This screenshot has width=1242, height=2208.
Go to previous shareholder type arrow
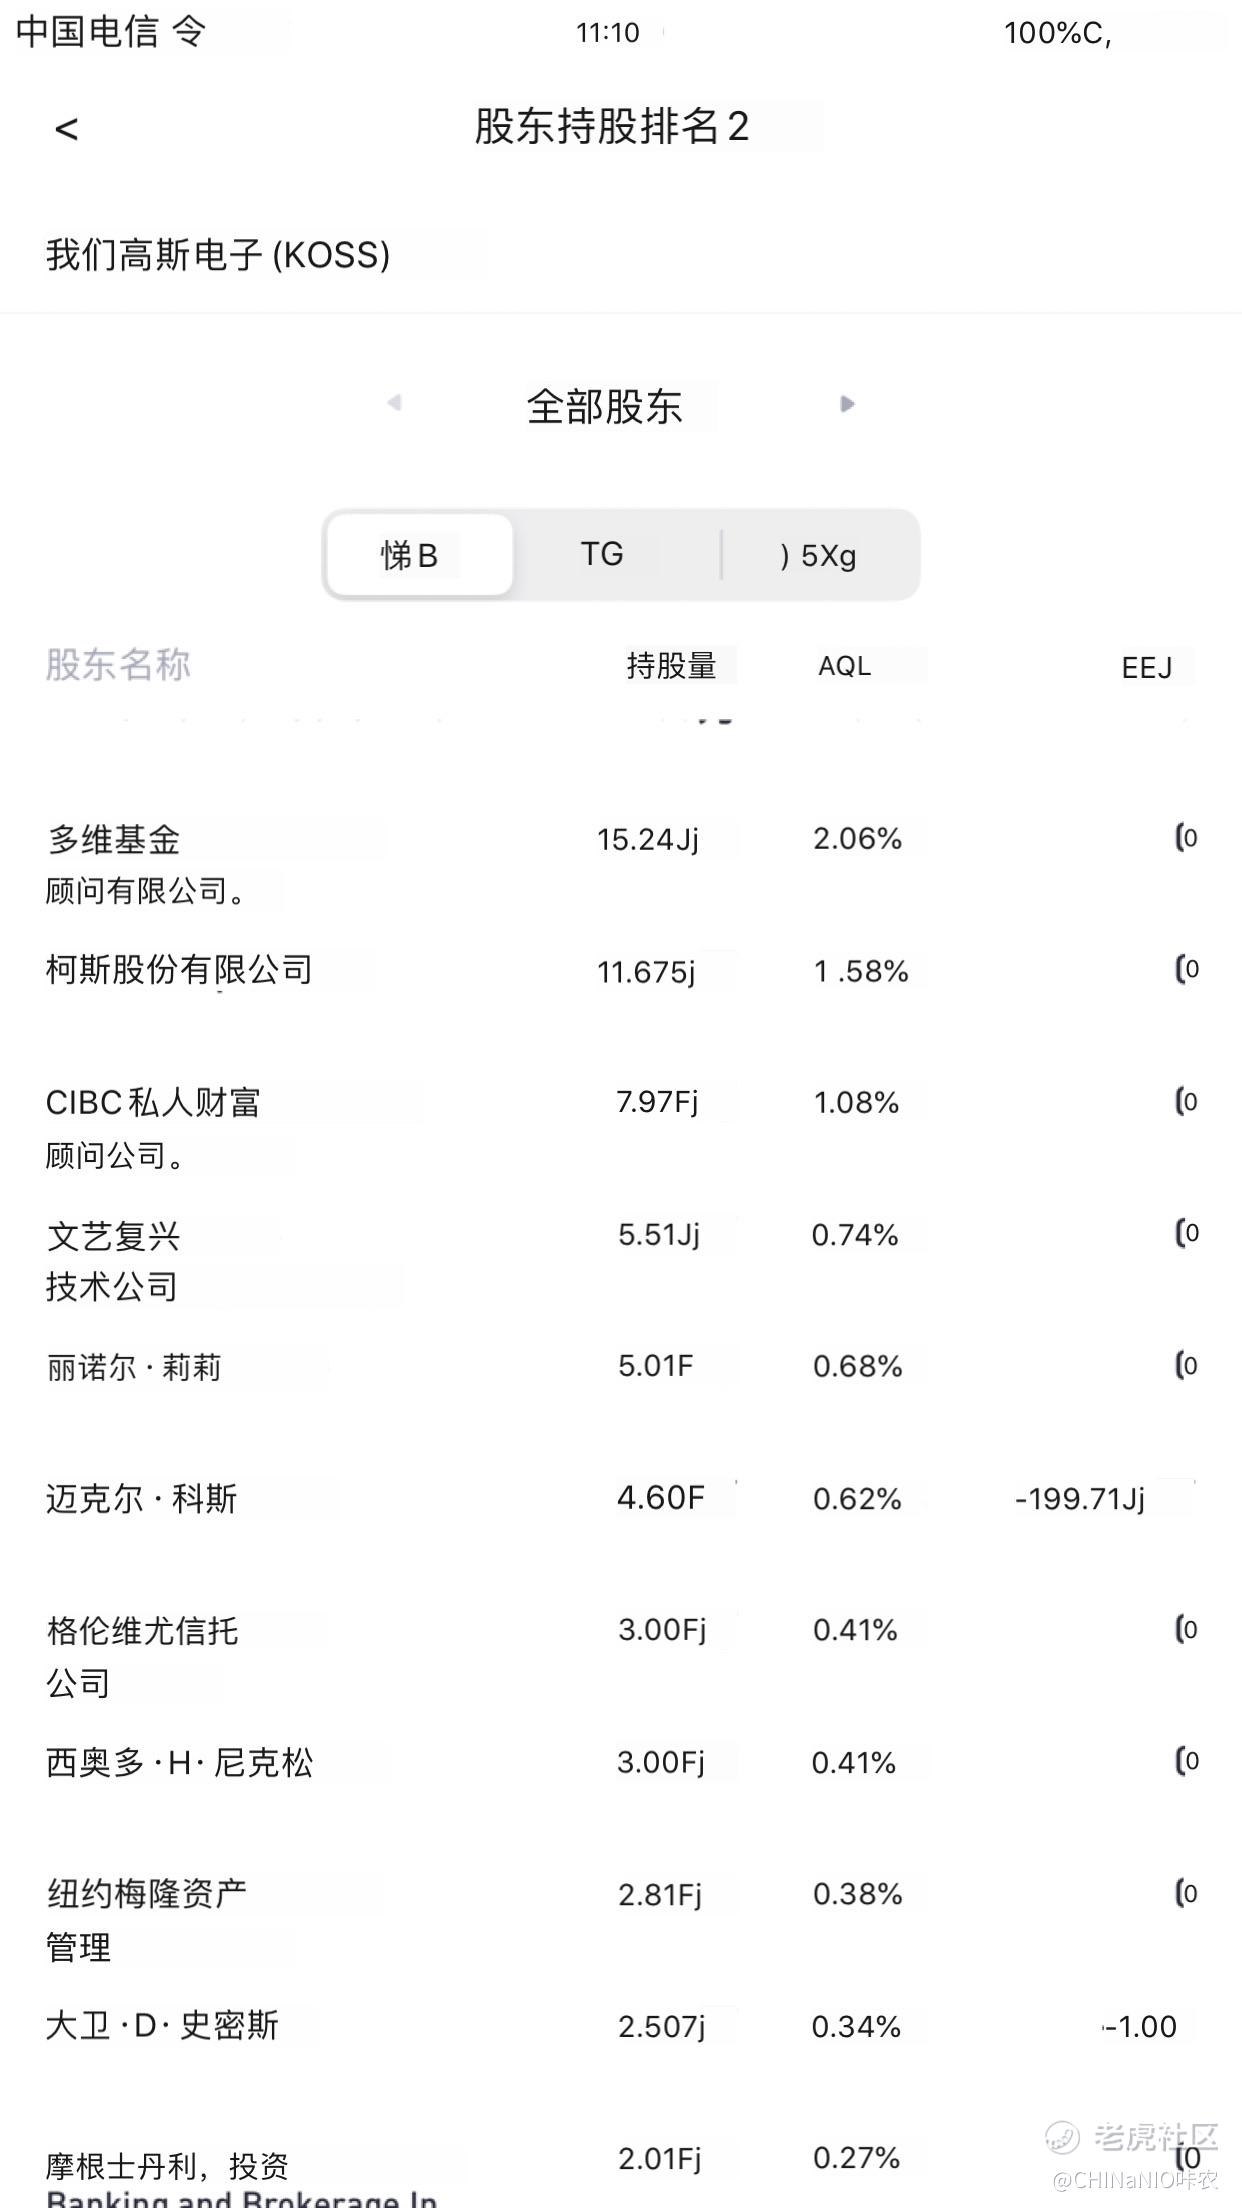[x=394, y=403]
